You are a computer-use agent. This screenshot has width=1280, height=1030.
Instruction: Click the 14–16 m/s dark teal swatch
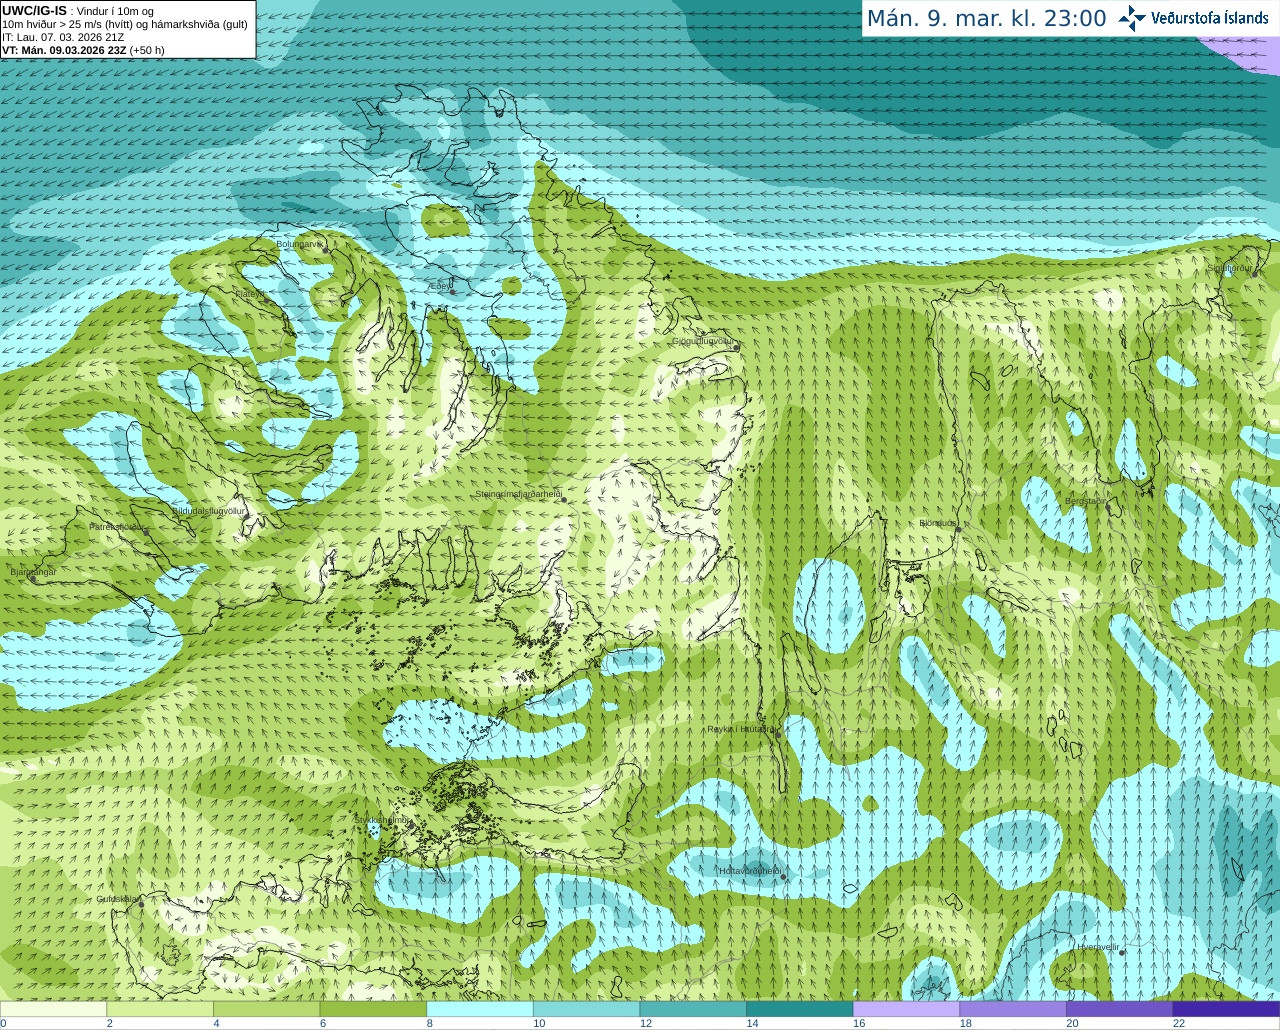coord(800,1009)
